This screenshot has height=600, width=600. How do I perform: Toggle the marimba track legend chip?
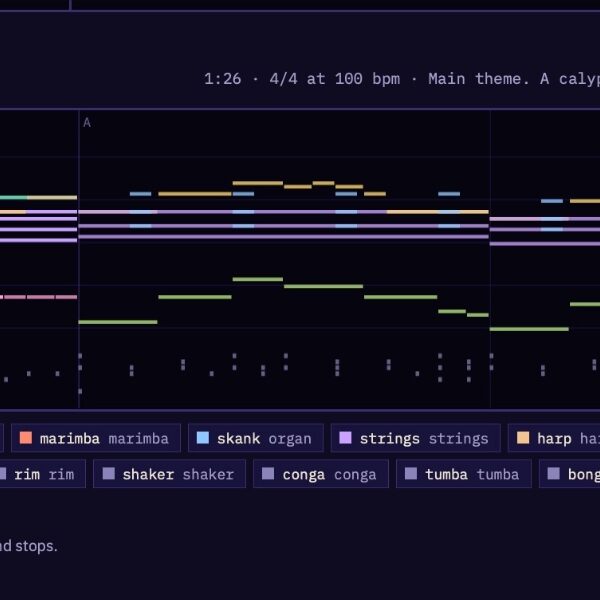(96, 438)
